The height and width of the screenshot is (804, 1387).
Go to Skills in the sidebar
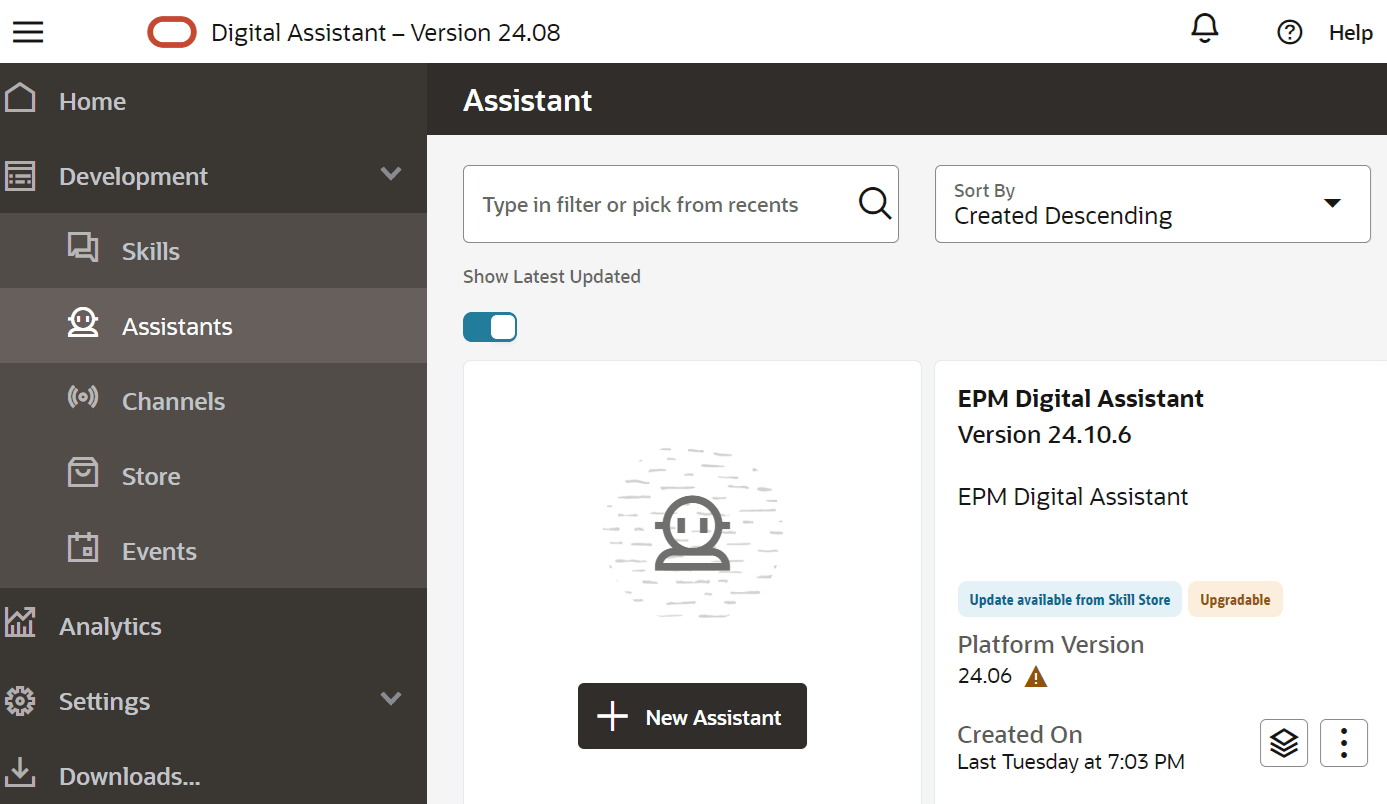click(x=151, y=251)
